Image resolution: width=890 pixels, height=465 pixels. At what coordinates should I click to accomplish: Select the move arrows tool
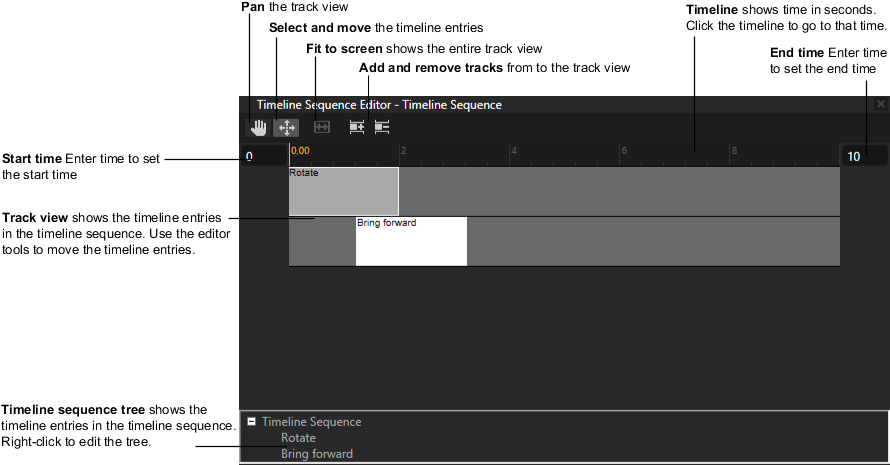(286, 128)
